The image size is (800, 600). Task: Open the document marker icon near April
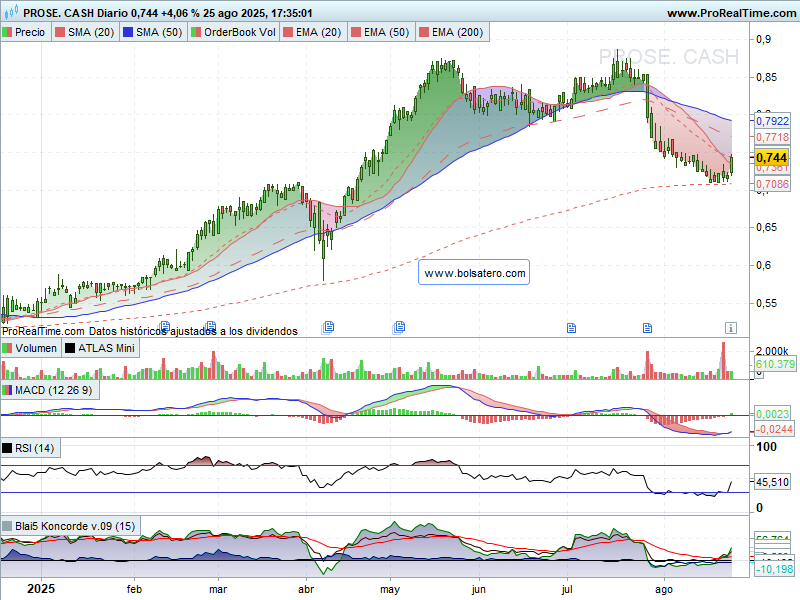click(328, 327)
